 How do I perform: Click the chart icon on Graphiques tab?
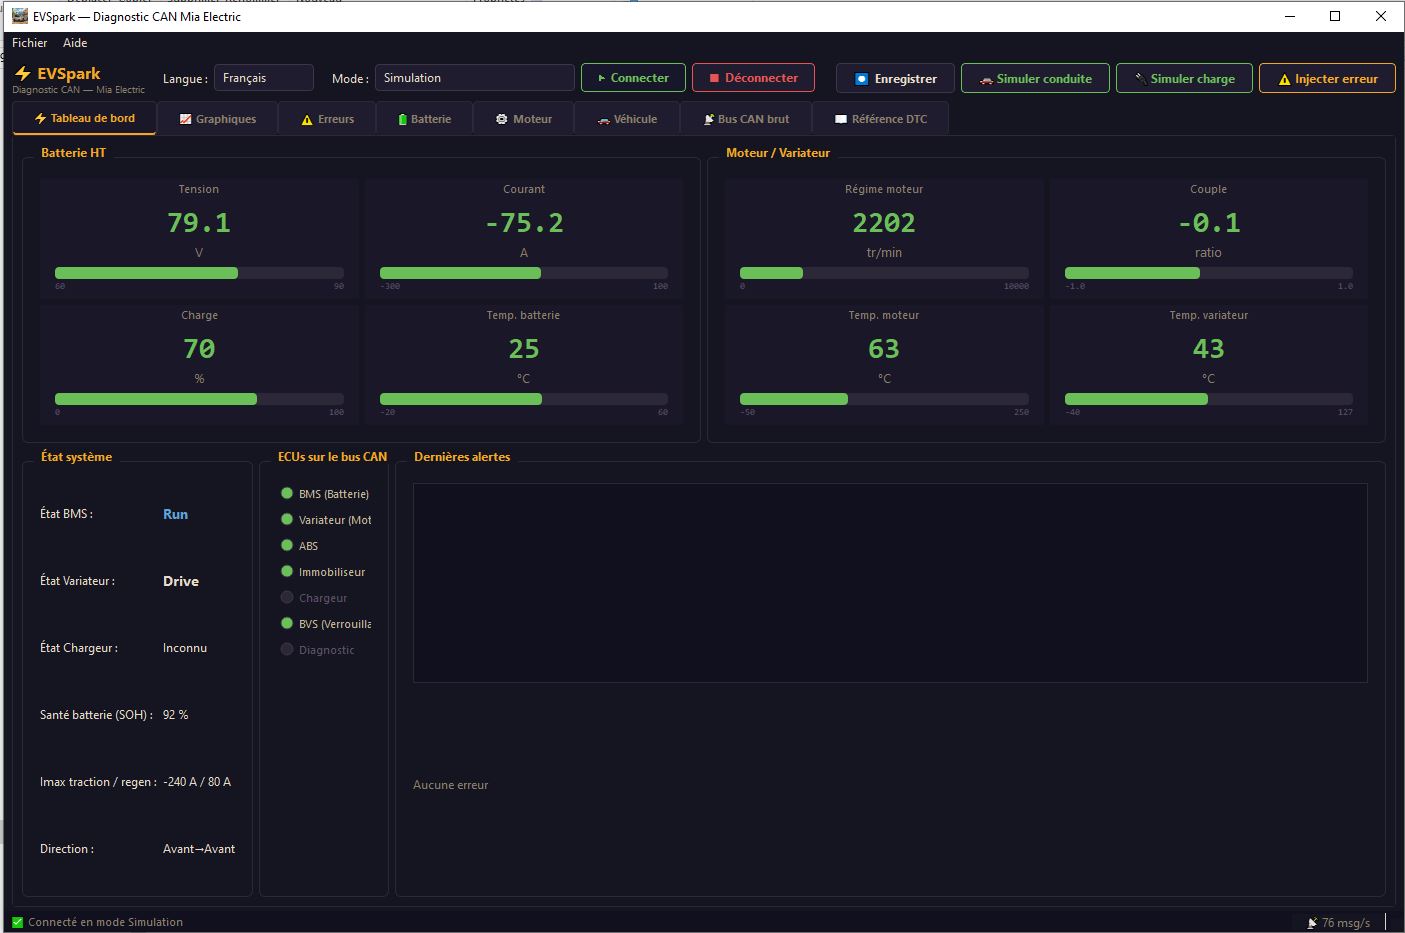pyautogui.click(x=185, y=119)
